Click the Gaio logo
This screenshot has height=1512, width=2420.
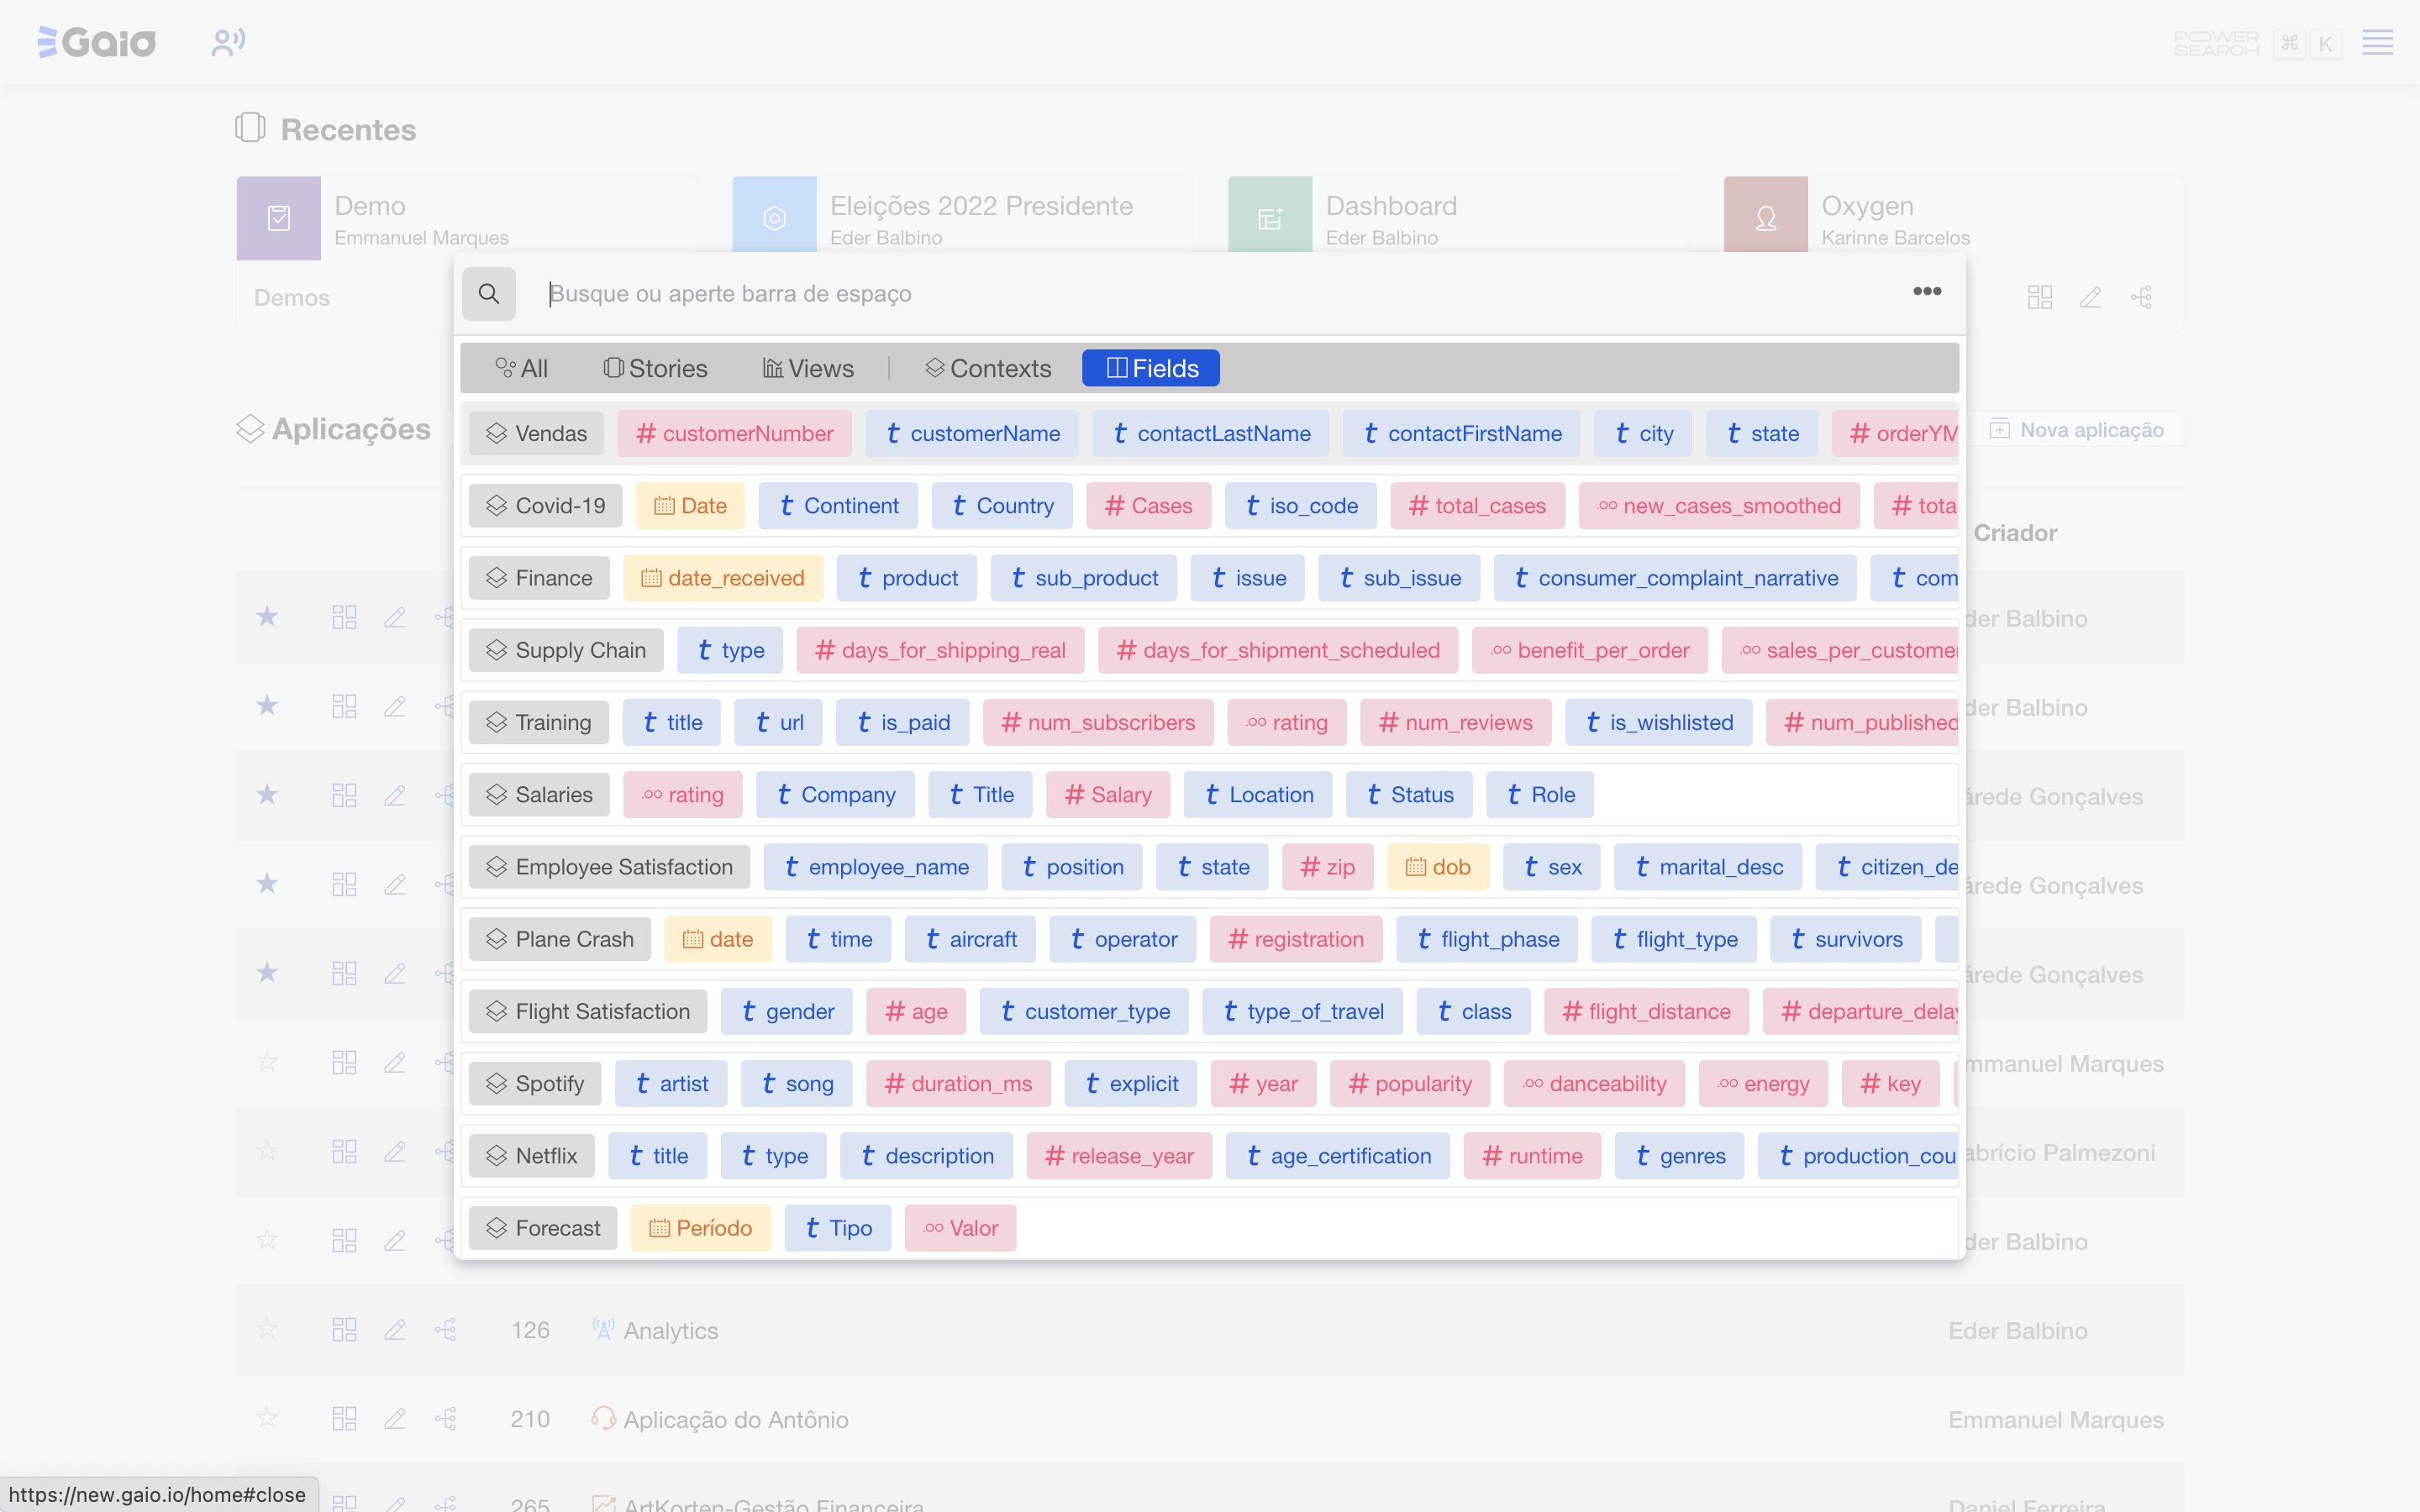click(97, 42)
